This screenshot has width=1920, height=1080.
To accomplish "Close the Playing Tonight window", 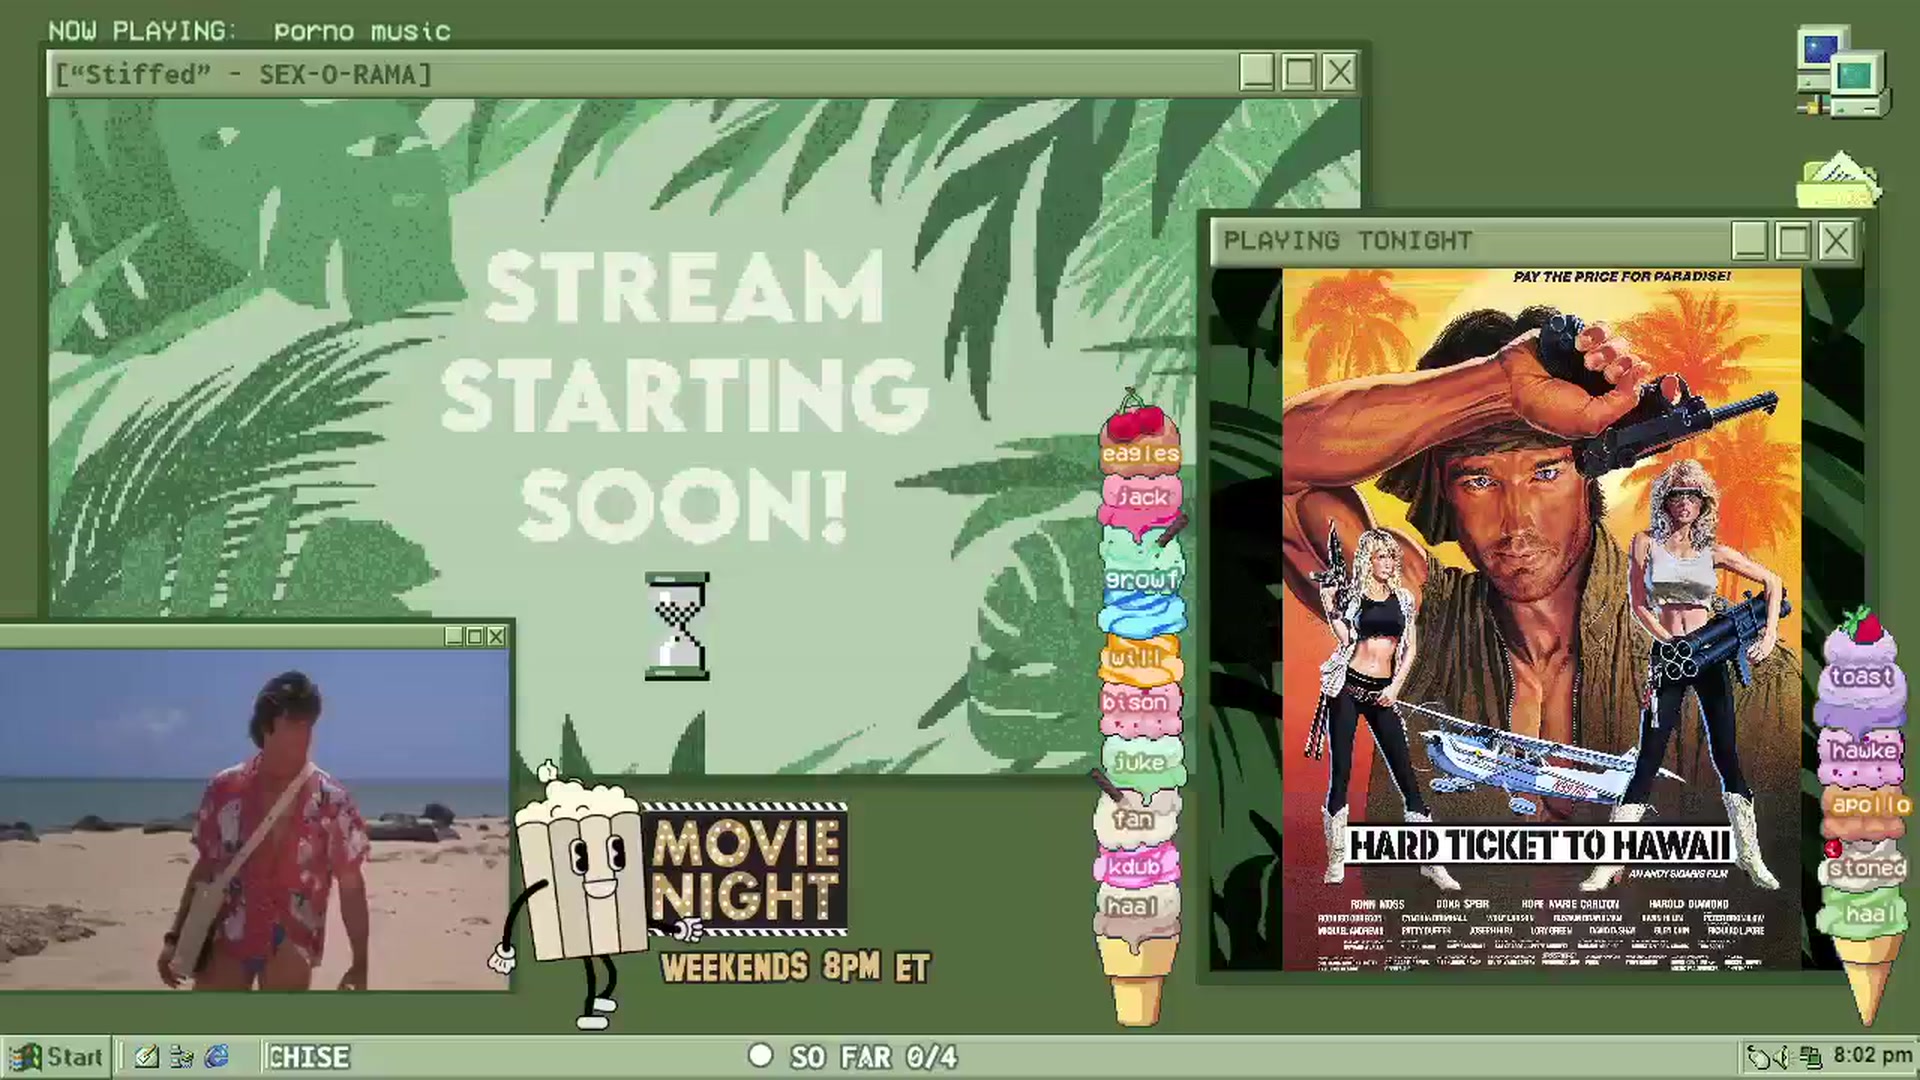I will point(1836,241).
